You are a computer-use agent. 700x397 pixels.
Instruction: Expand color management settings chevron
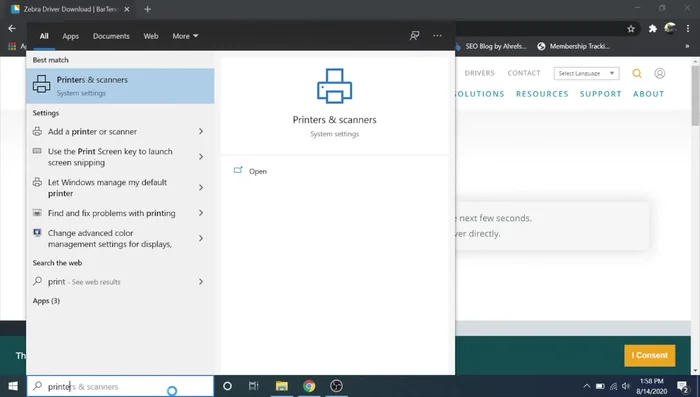click(201, 238)
